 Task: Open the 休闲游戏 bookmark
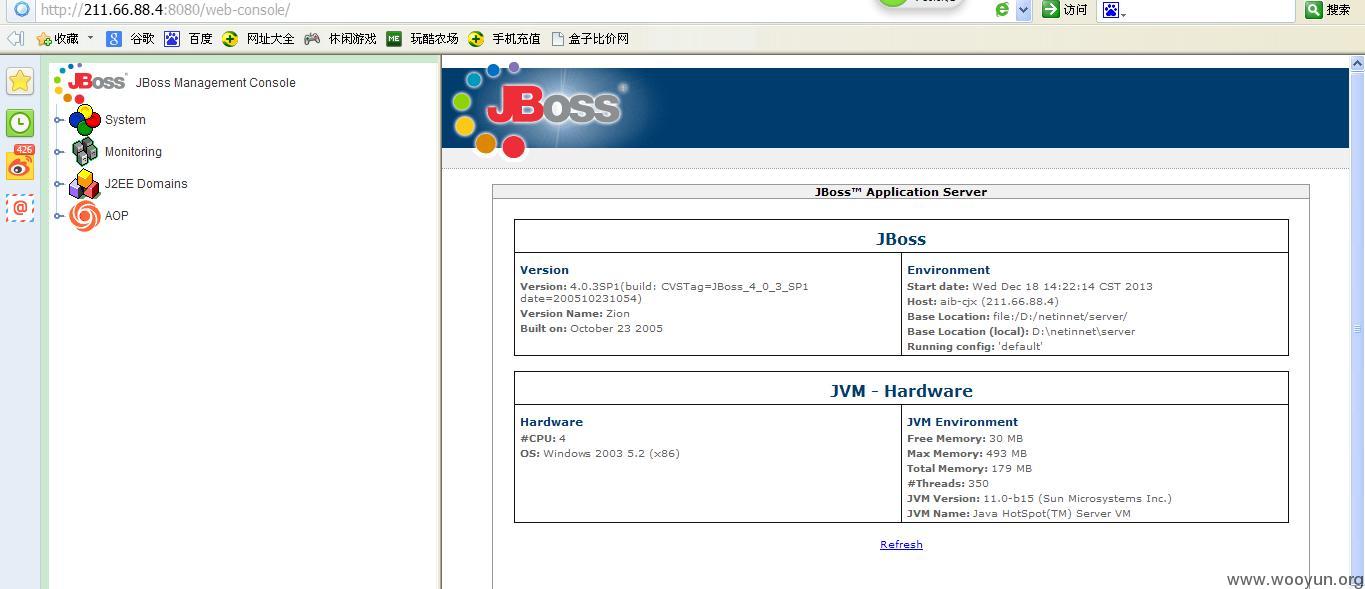coord(341,39)
